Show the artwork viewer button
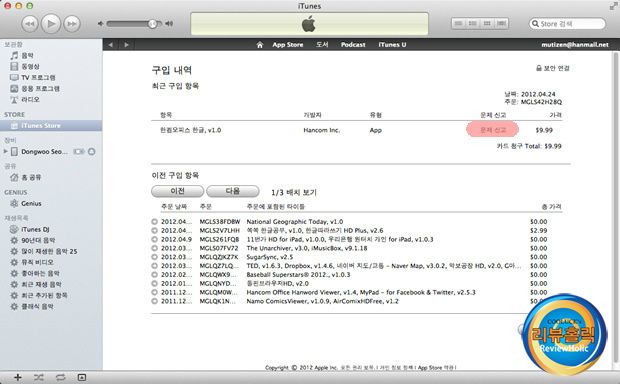 point(81,377)
